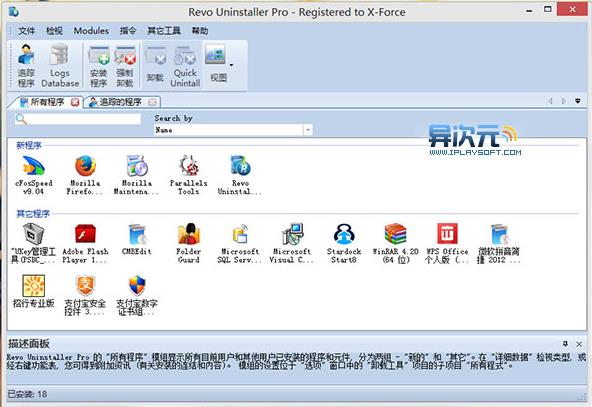The height and width of the screenshot is (407, 592).
Task: Click the 新程序 group header
Action: [x=29, y=145]
